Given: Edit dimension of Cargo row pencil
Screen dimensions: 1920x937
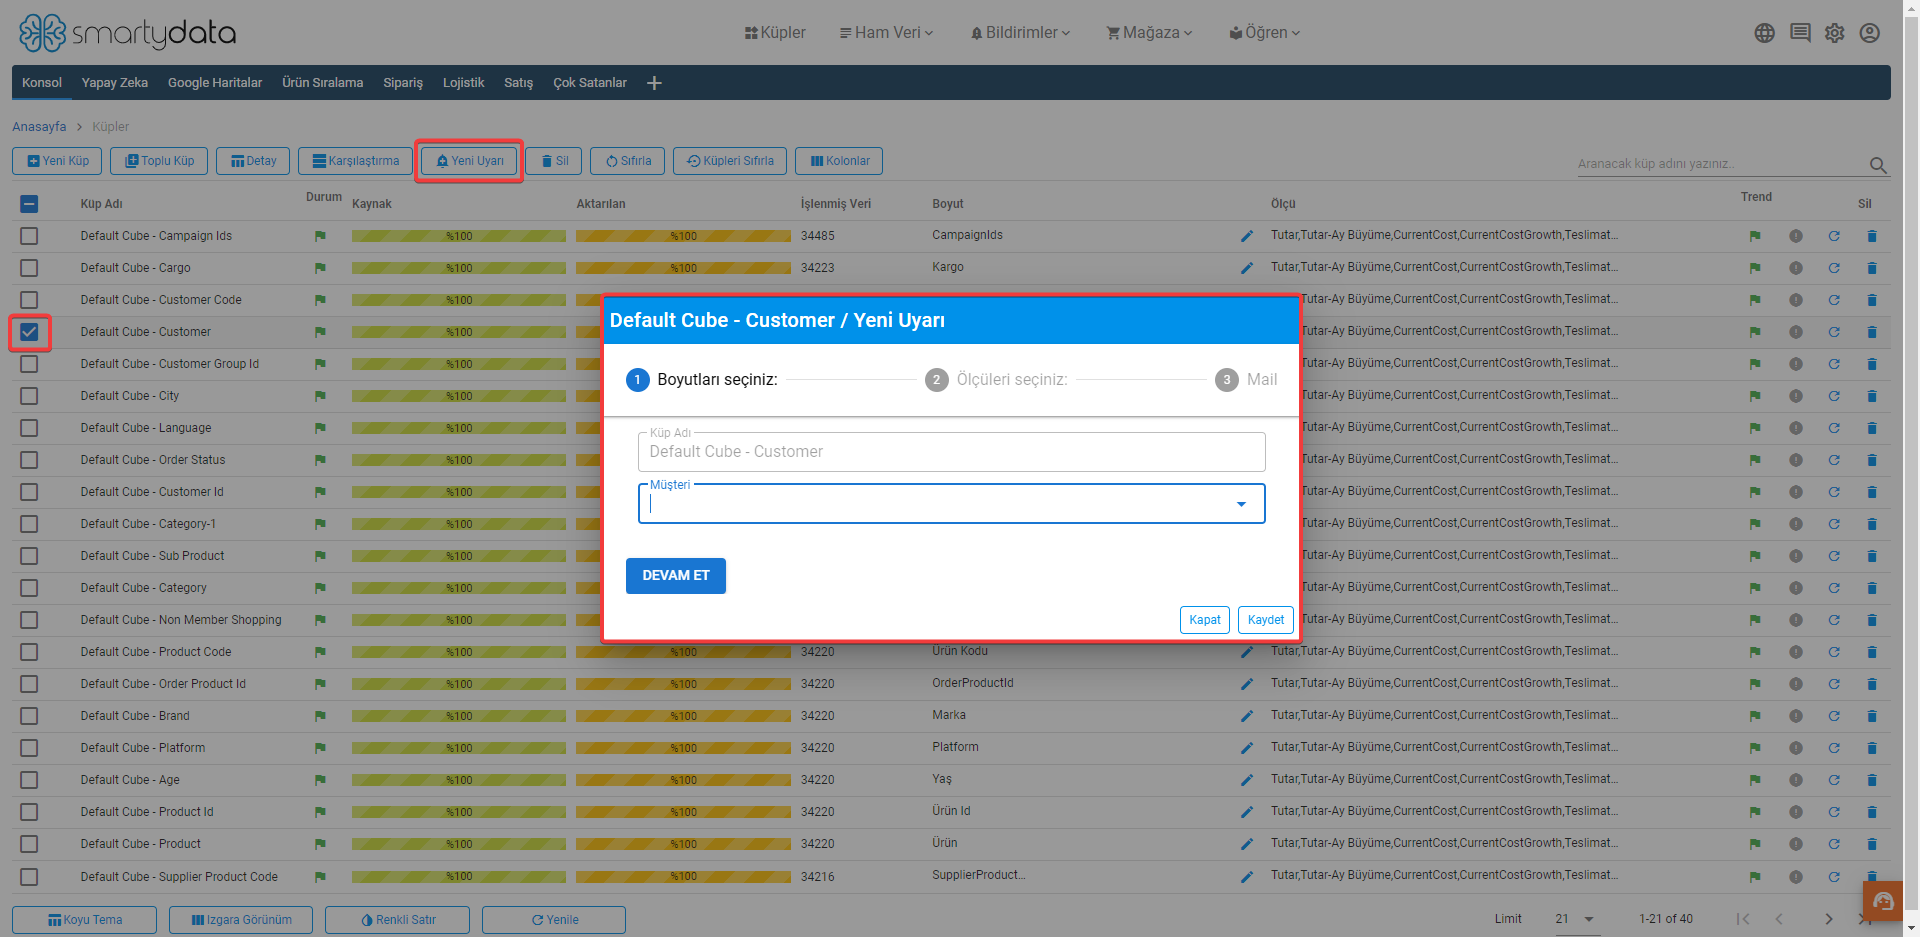Looking at the screenshot, I should (1247, 268).
